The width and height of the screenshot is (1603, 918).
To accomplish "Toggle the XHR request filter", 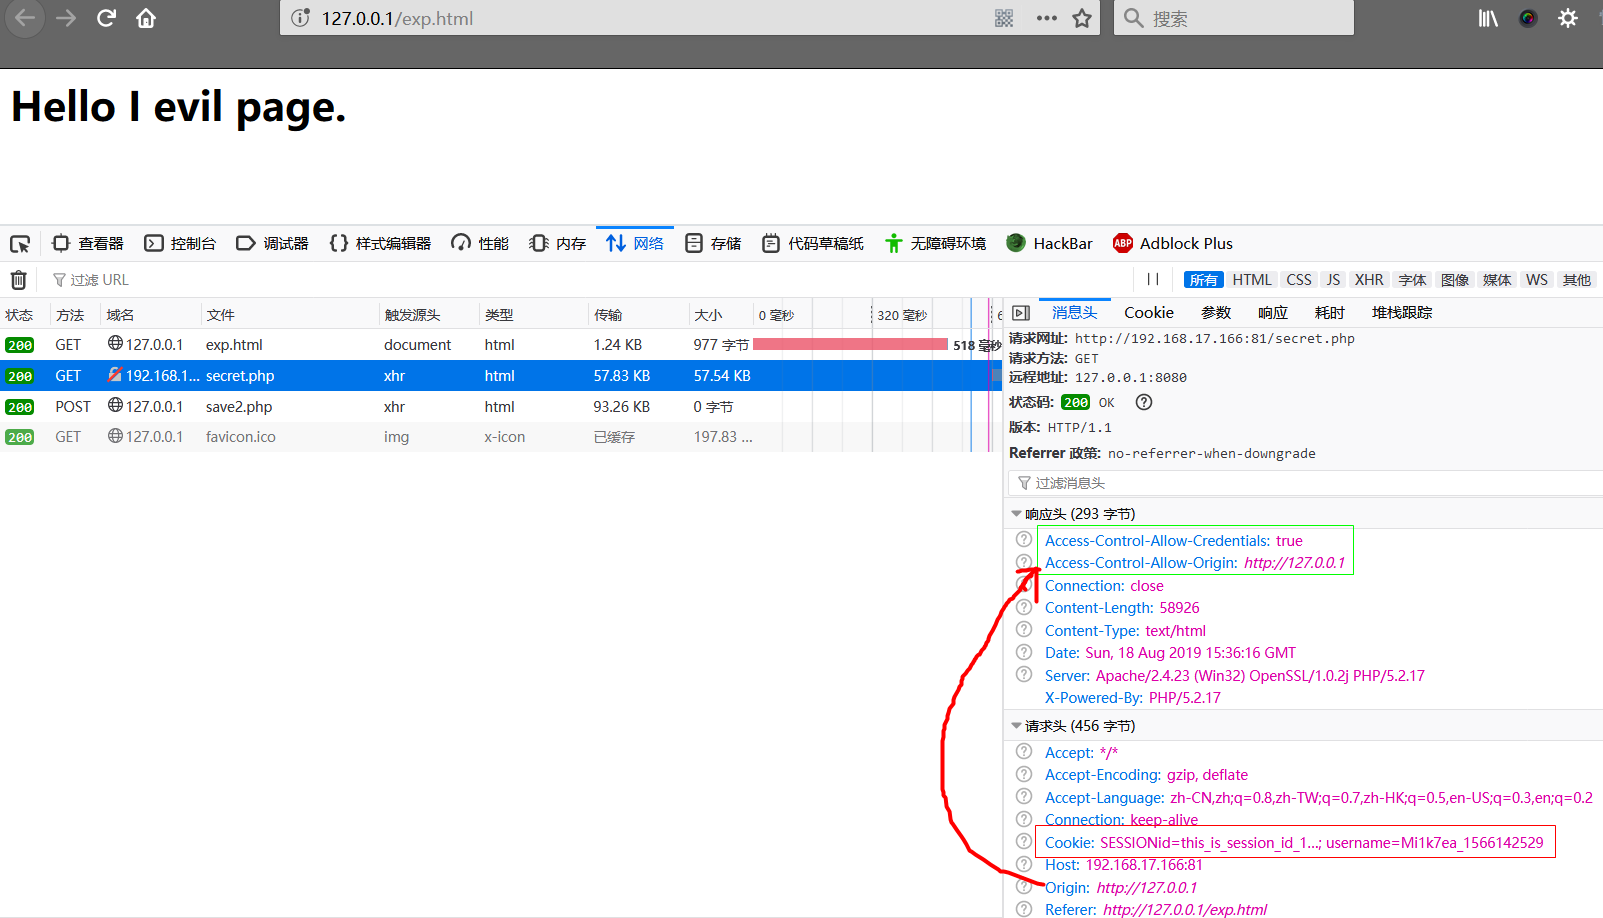I will tap(1368, 280).
